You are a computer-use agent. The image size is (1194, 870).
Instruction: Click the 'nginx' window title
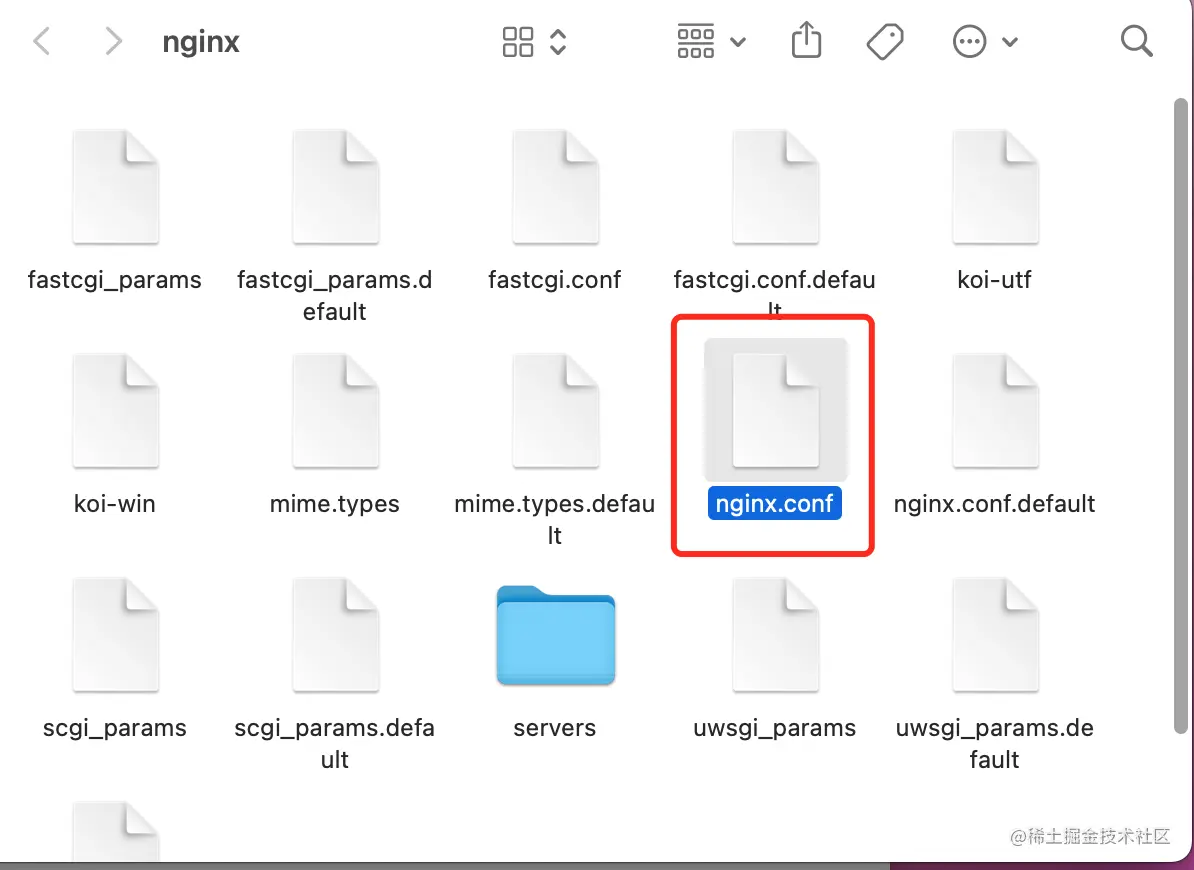pos(201,42)
